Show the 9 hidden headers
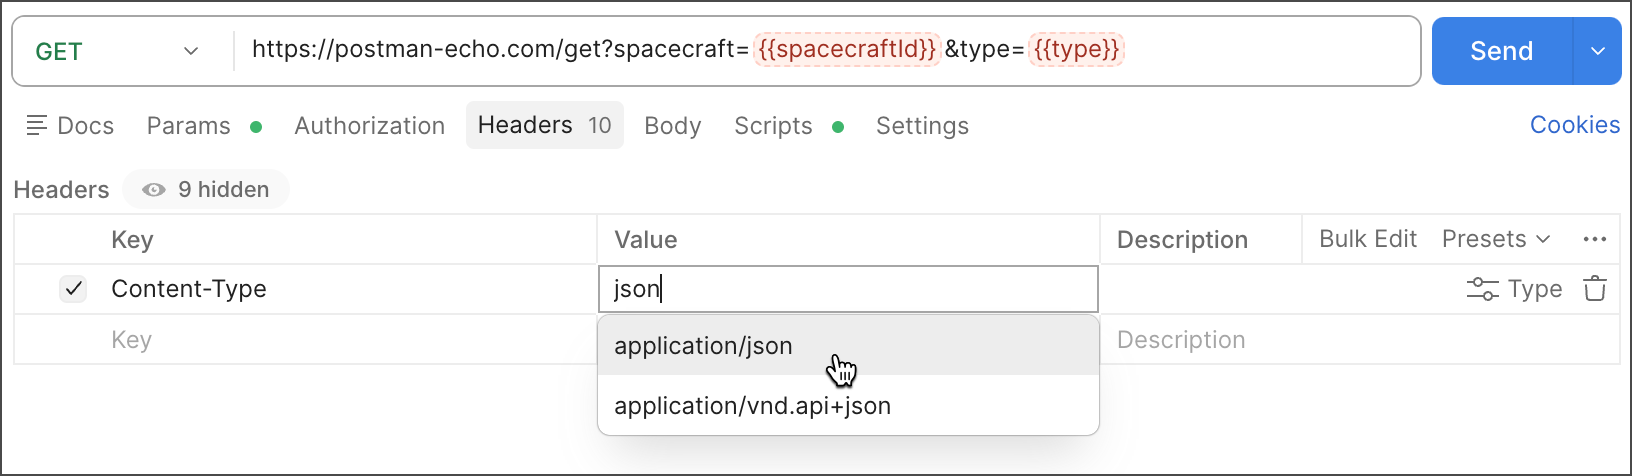Image resolution: width=1632 pixels, height=476 pixels. coord(206,190)
